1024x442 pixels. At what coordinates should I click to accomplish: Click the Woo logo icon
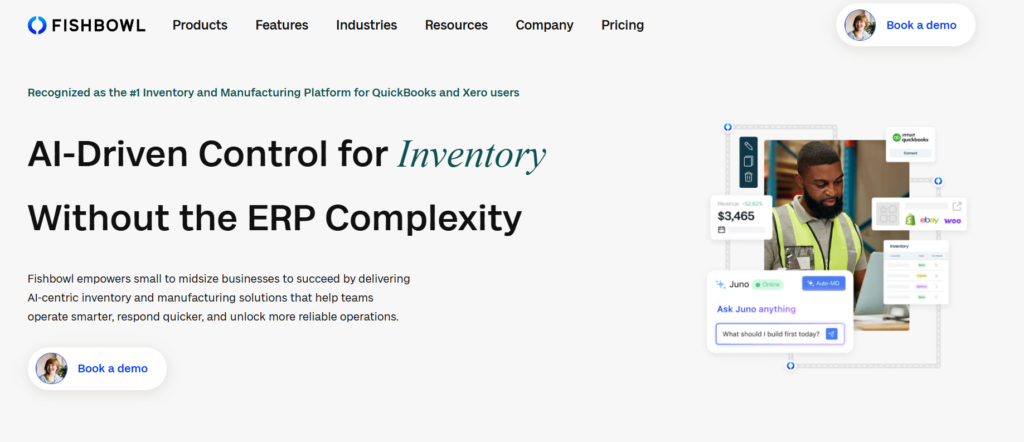[952, 219]
